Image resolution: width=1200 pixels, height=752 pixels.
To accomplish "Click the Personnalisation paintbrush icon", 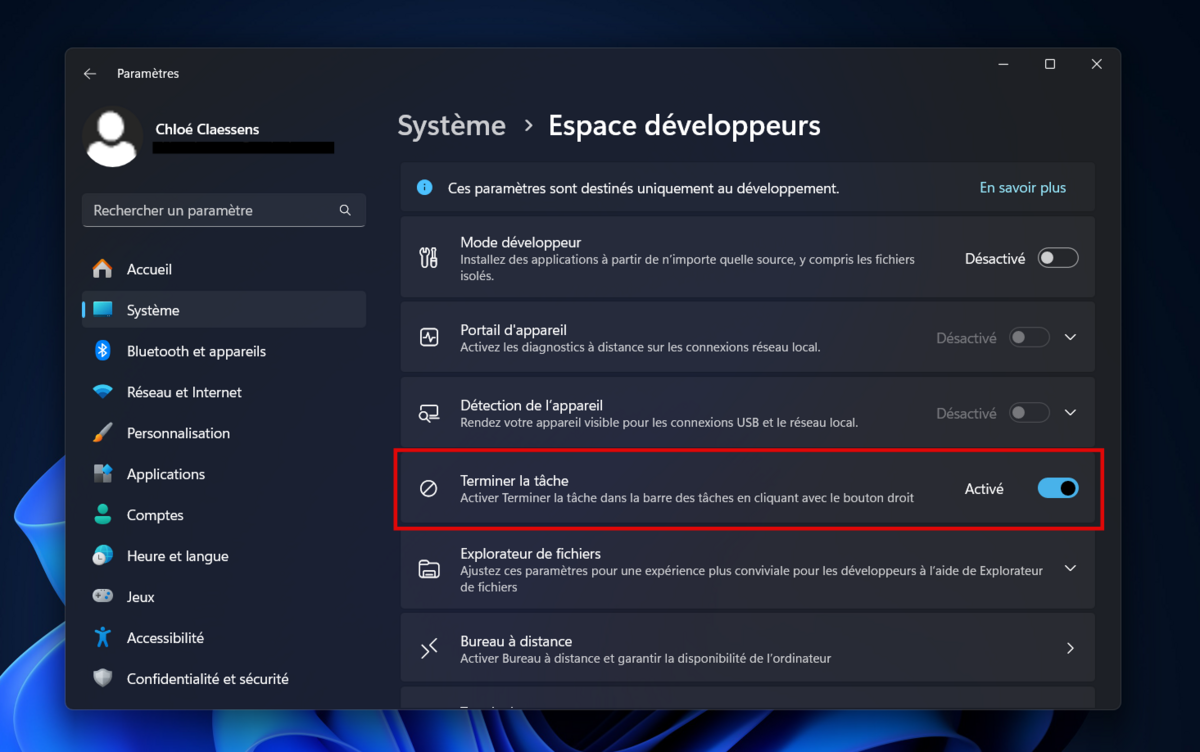I will coord(102,433).
